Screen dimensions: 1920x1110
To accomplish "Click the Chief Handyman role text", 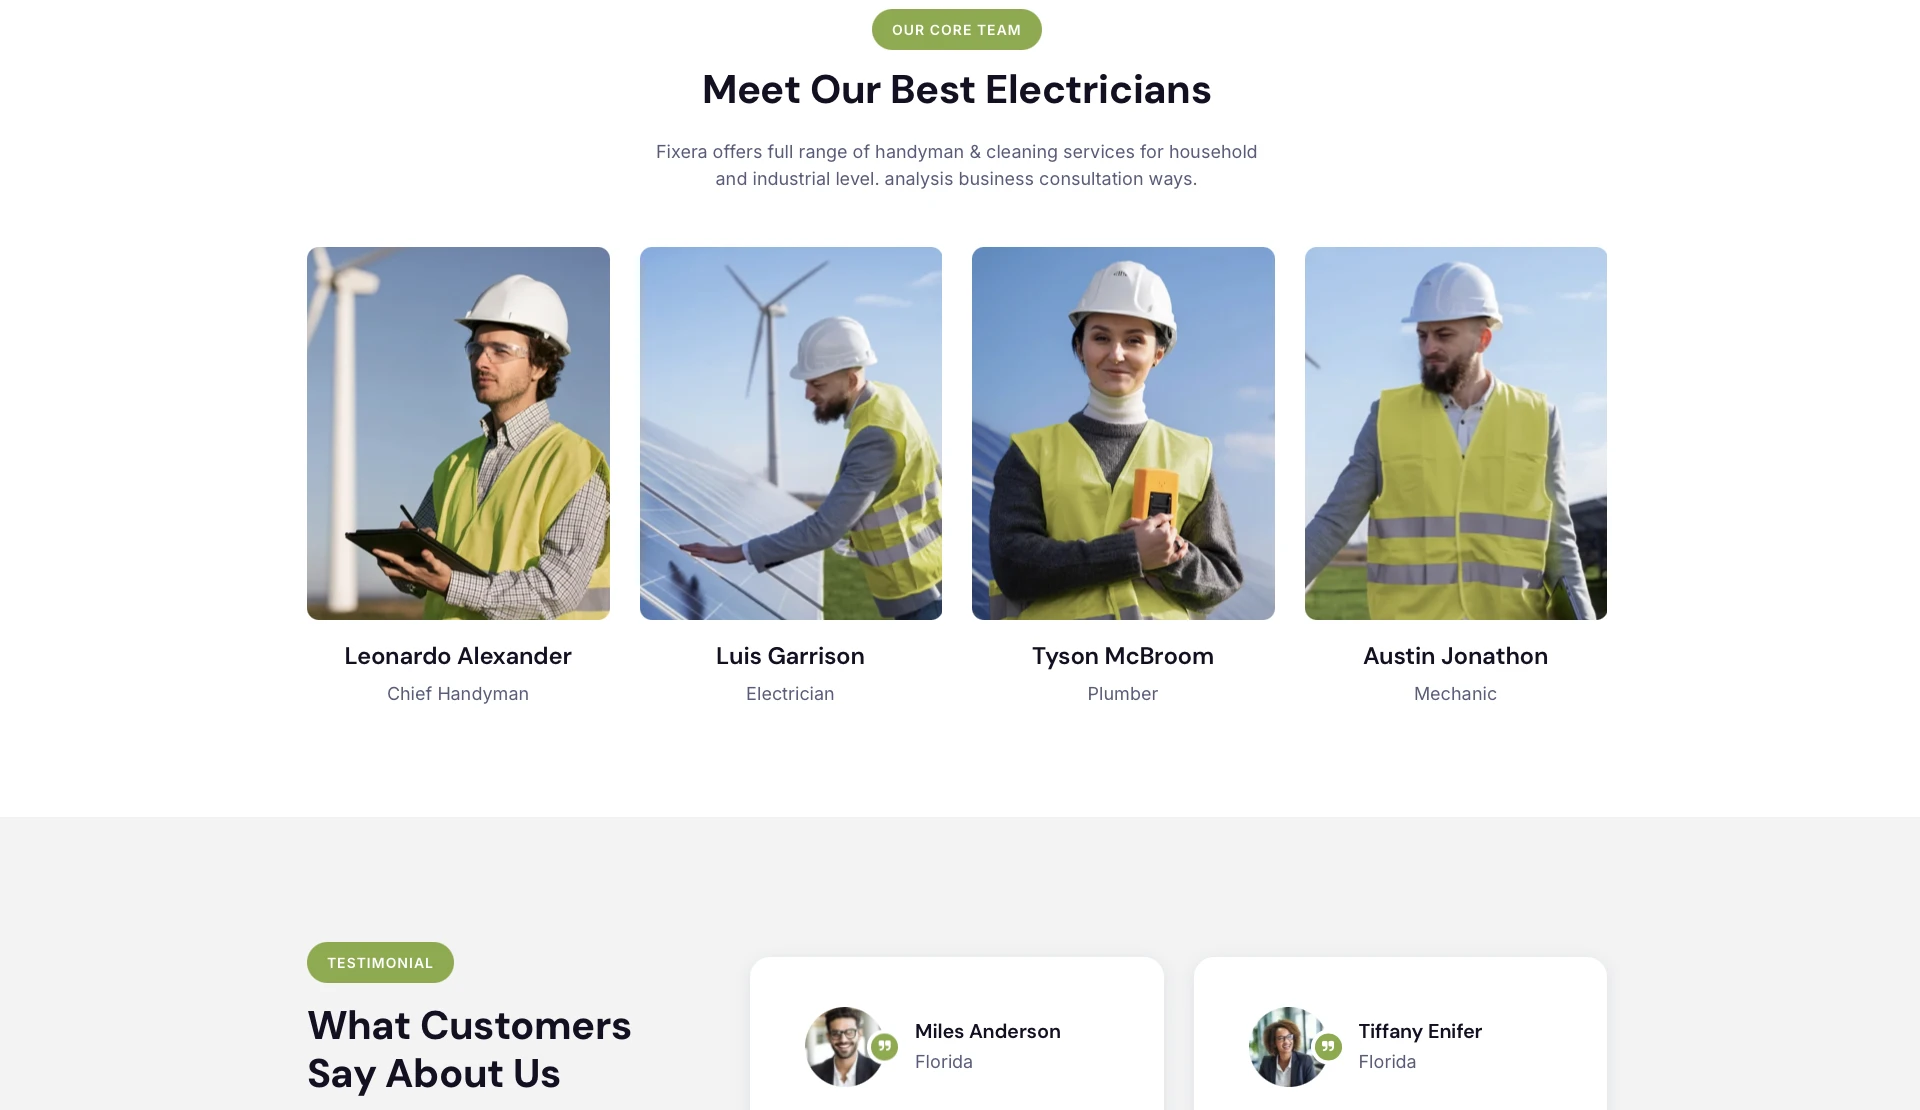I will click(x=458, y=694).
